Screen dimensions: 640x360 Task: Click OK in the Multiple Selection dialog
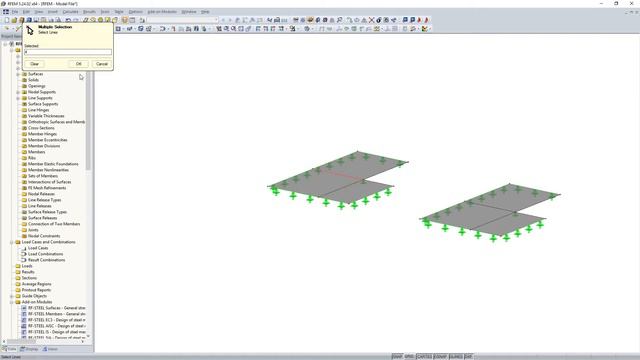(79, 64)
